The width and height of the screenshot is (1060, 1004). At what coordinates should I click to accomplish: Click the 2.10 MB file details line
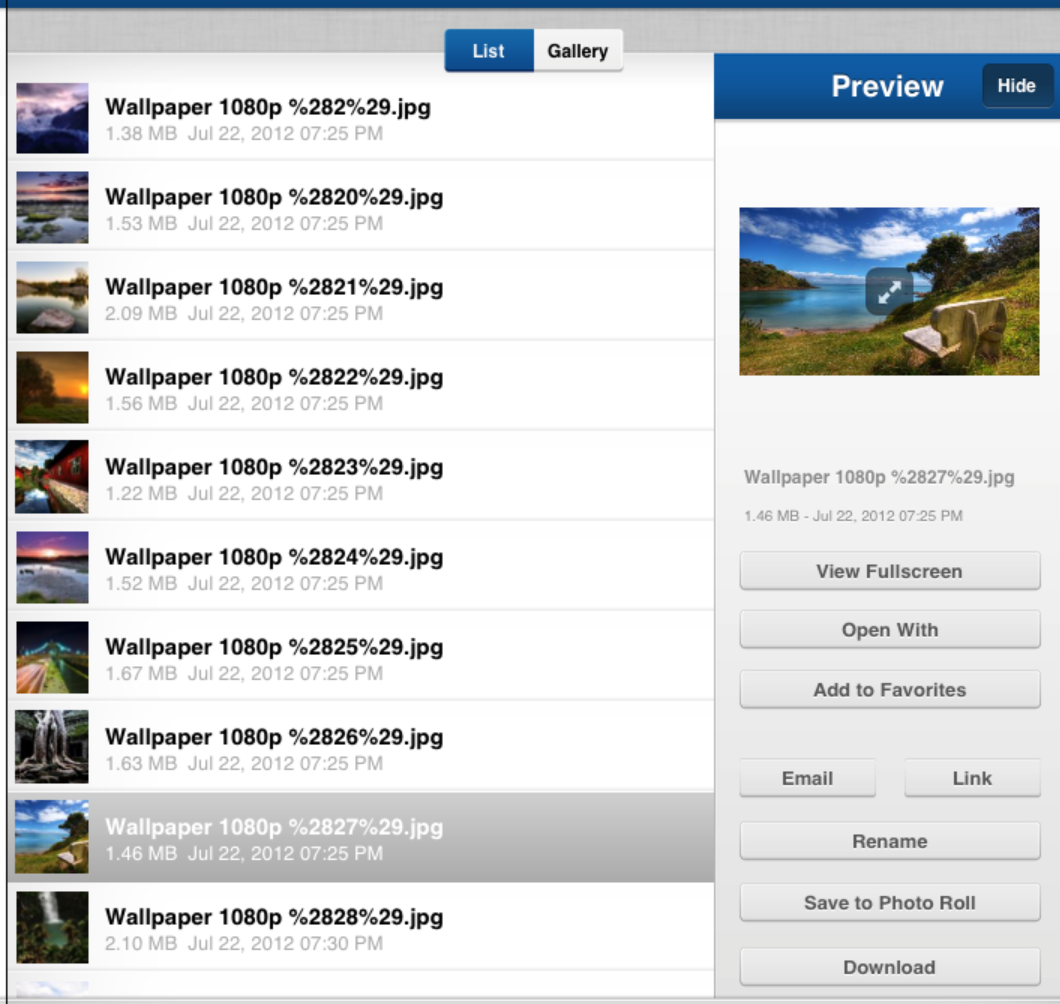(244, 943)
